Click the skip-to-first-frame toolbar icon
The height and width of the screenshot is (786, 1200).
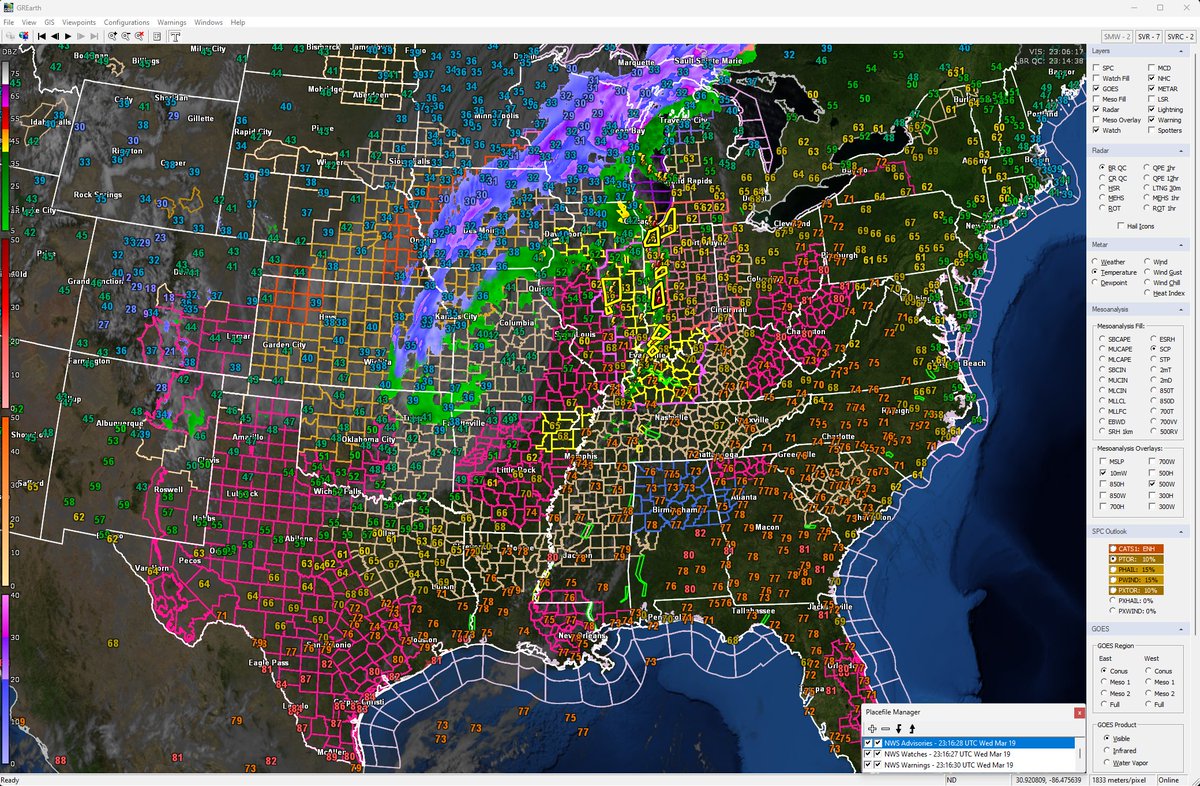[40, 36]
